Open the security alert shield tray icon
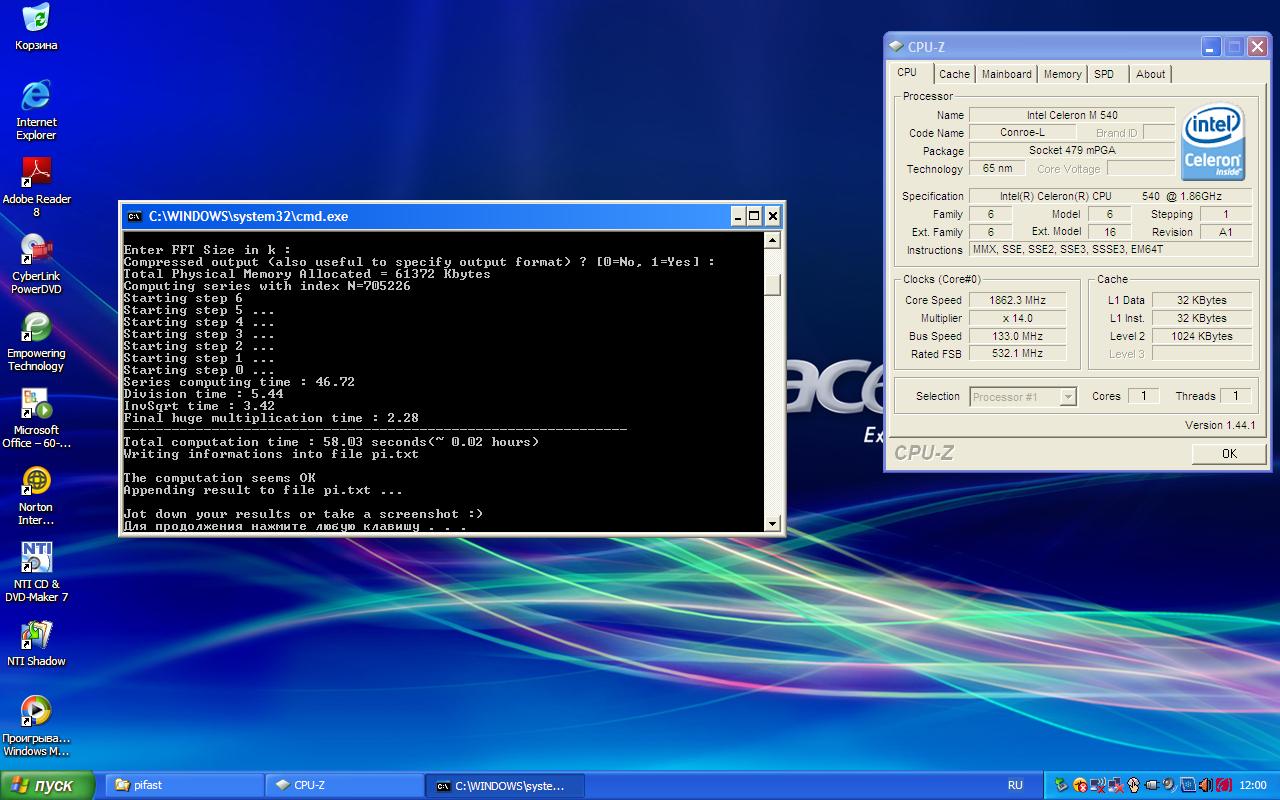Screen dimensions: 1280x800 point(1080,785)
